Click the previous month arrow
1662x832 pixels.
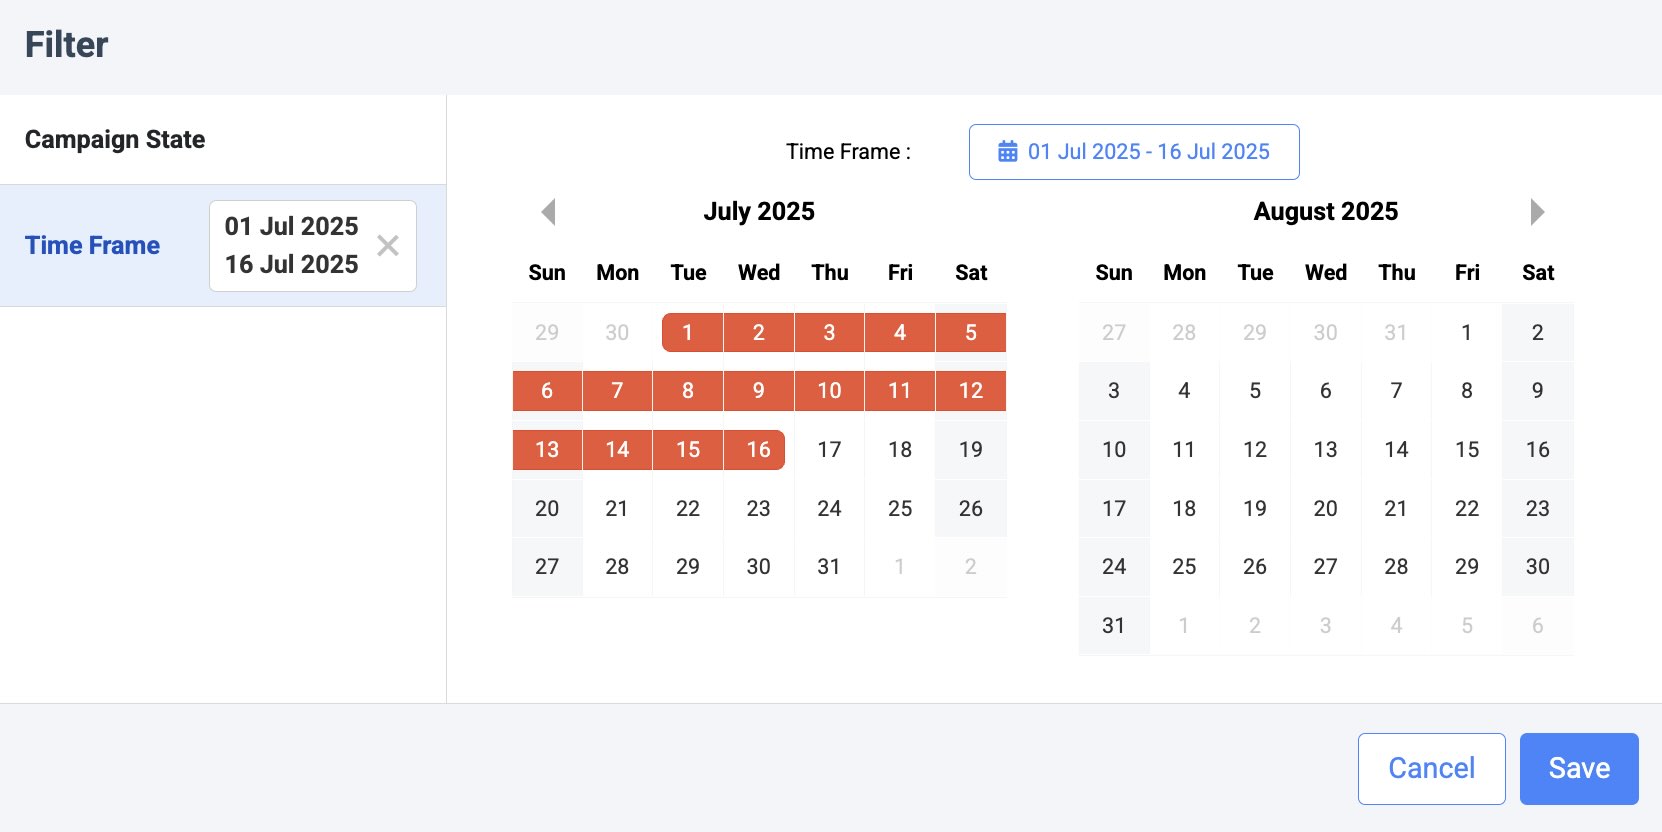pyautogui.click(x=548, y=212)
